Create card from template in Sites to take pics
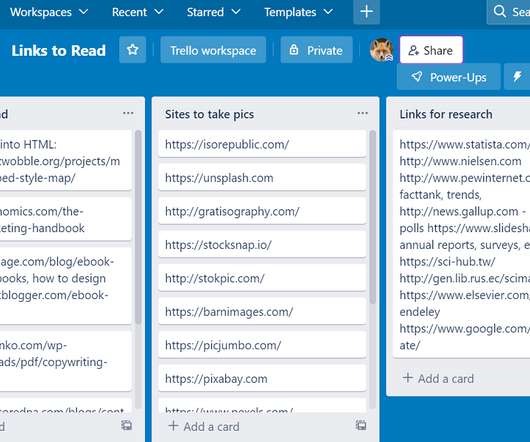530x442 pixels. pyautogui.click(x=361, y=425)
